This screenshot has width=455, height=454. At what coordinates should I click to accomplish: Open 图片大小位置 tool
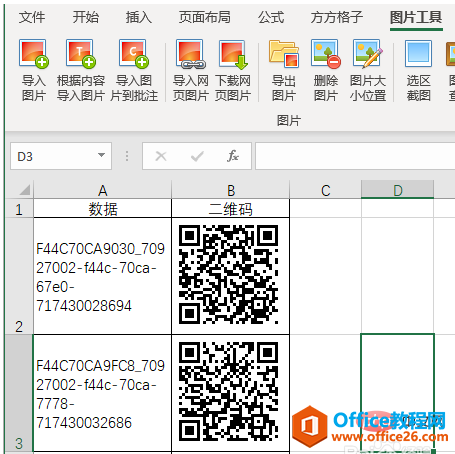(x=368, y=54)
